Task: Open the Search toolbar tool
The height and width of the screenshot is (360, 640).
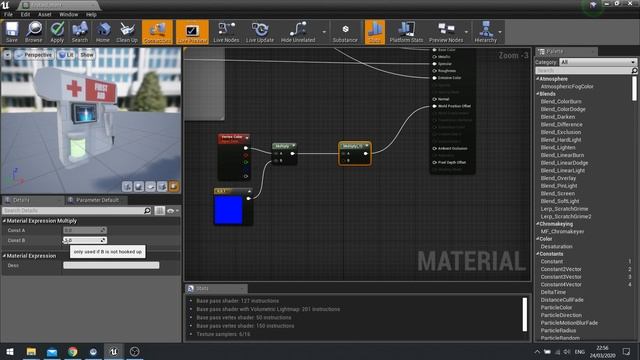Action: (x=80, y=32)
